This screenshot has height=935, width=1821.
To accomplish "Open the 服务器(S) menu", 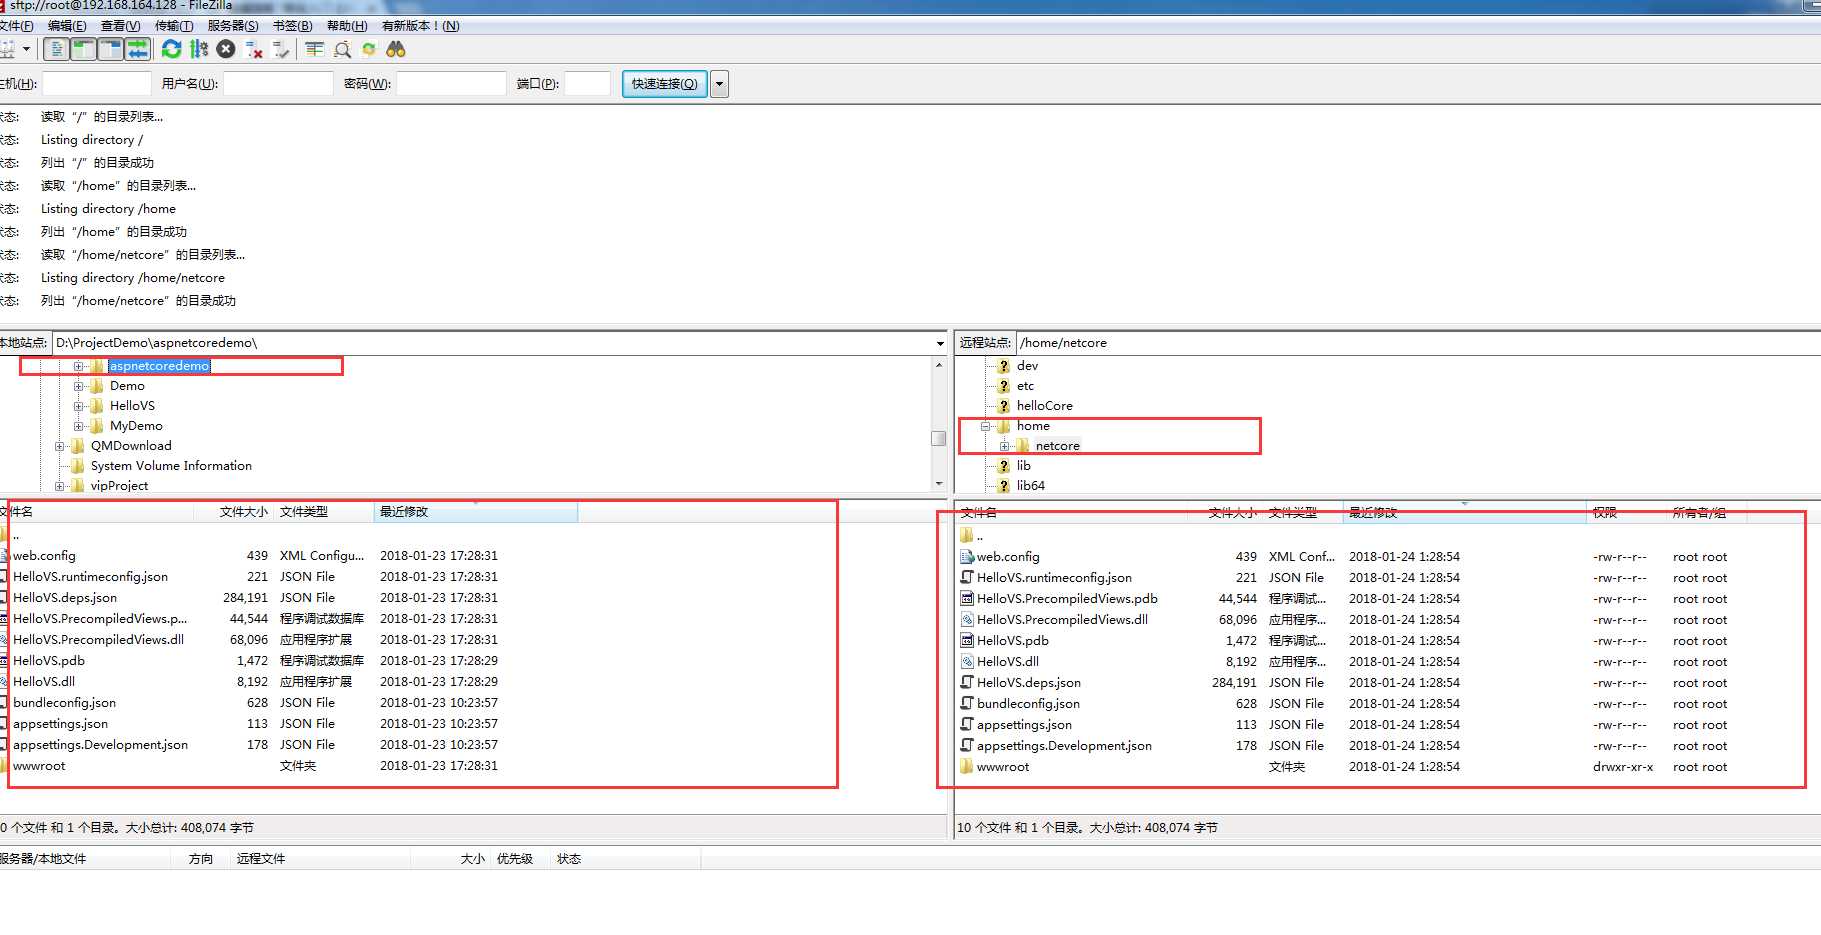I will [x=233, y=26].
